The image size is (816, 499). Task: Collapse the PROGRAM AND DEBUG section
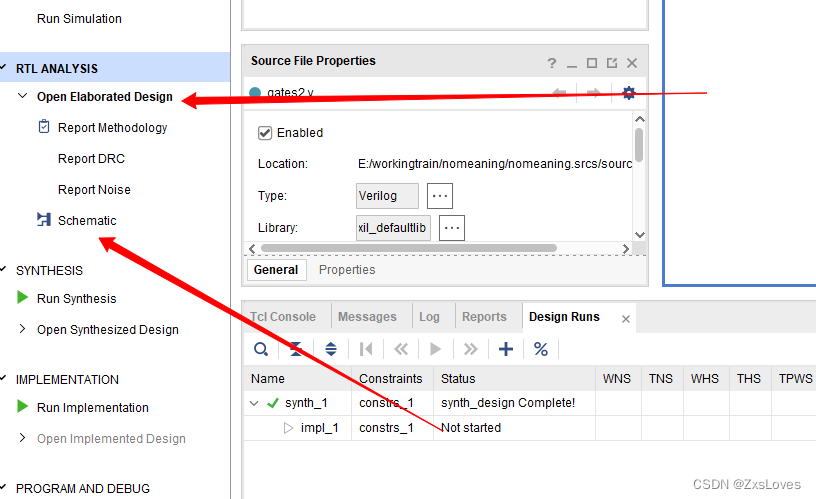(x=3, y=488)
